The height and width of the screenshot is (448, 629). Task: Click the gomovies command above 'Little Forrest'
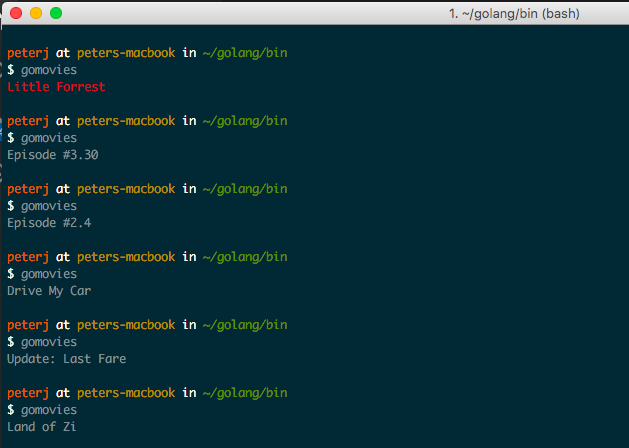tap(49, 70)
